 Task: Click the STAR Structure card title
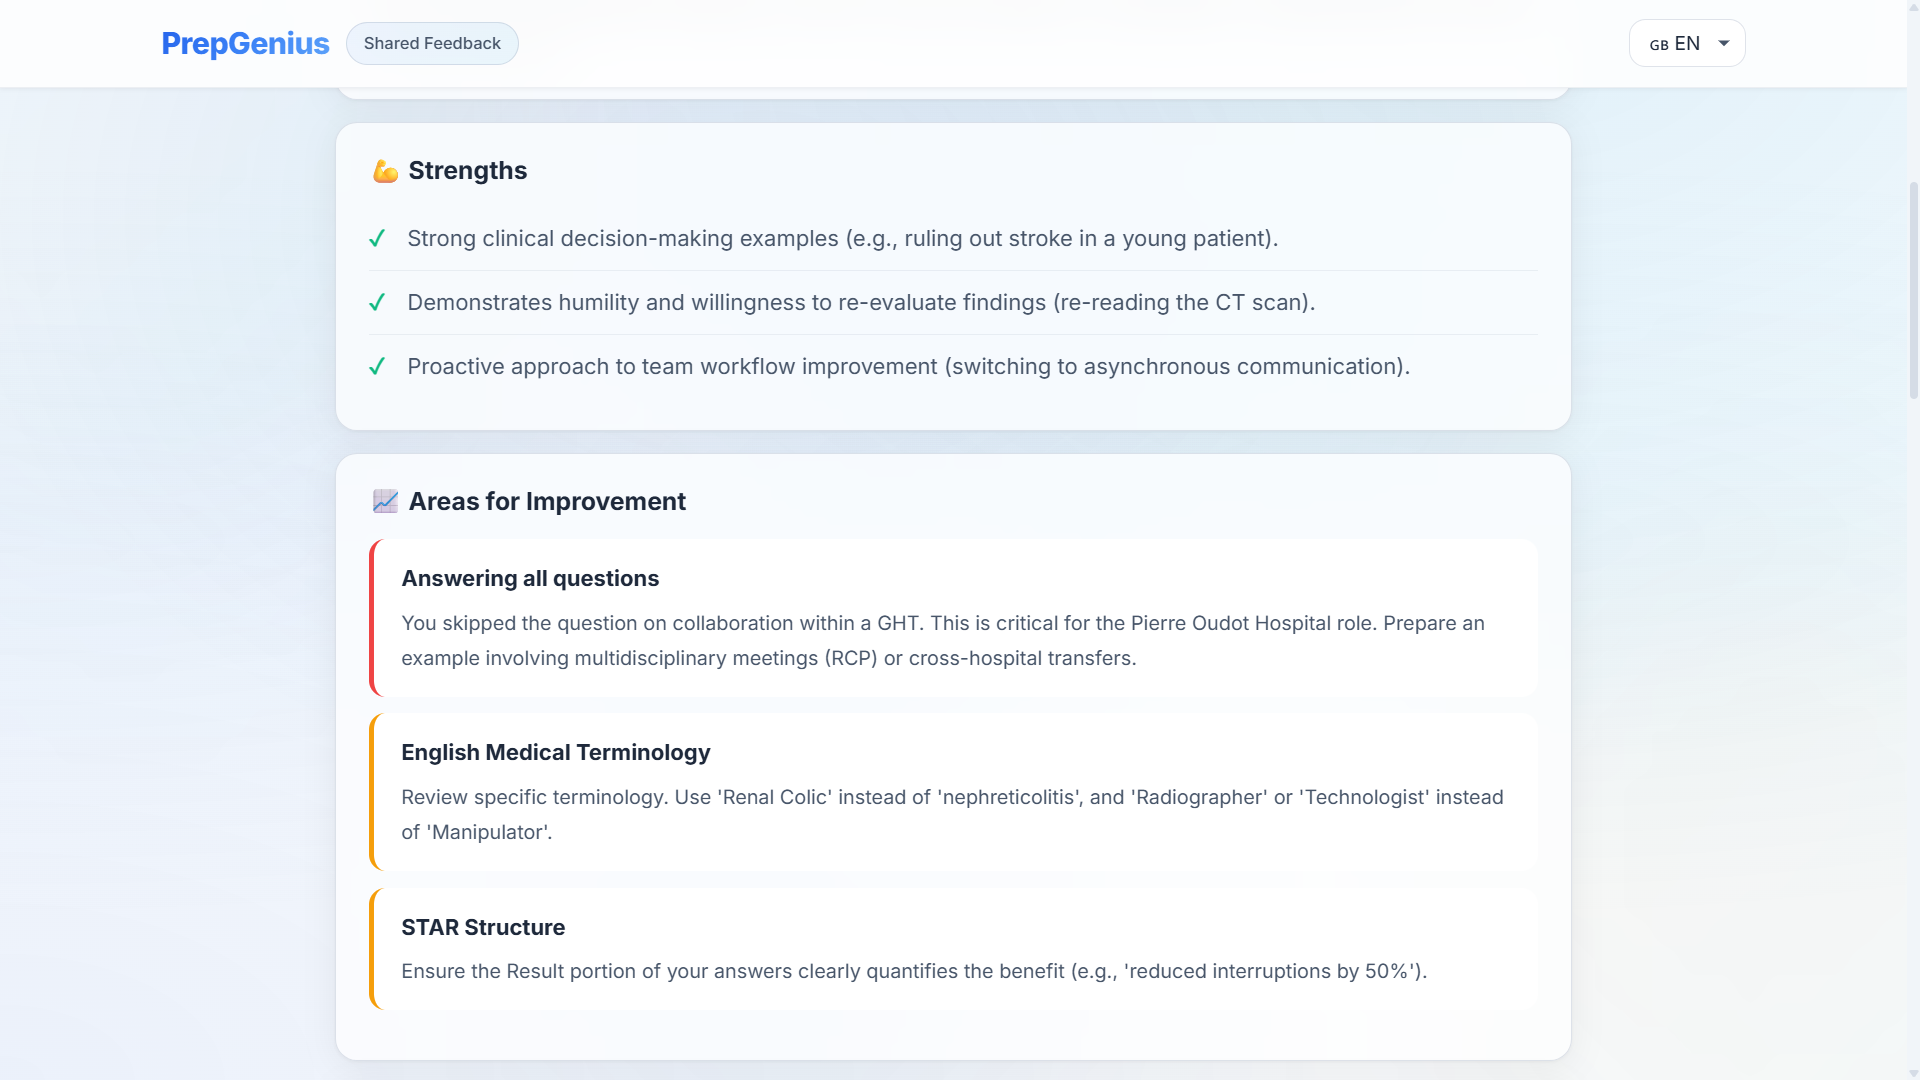[x=483, y=927]
